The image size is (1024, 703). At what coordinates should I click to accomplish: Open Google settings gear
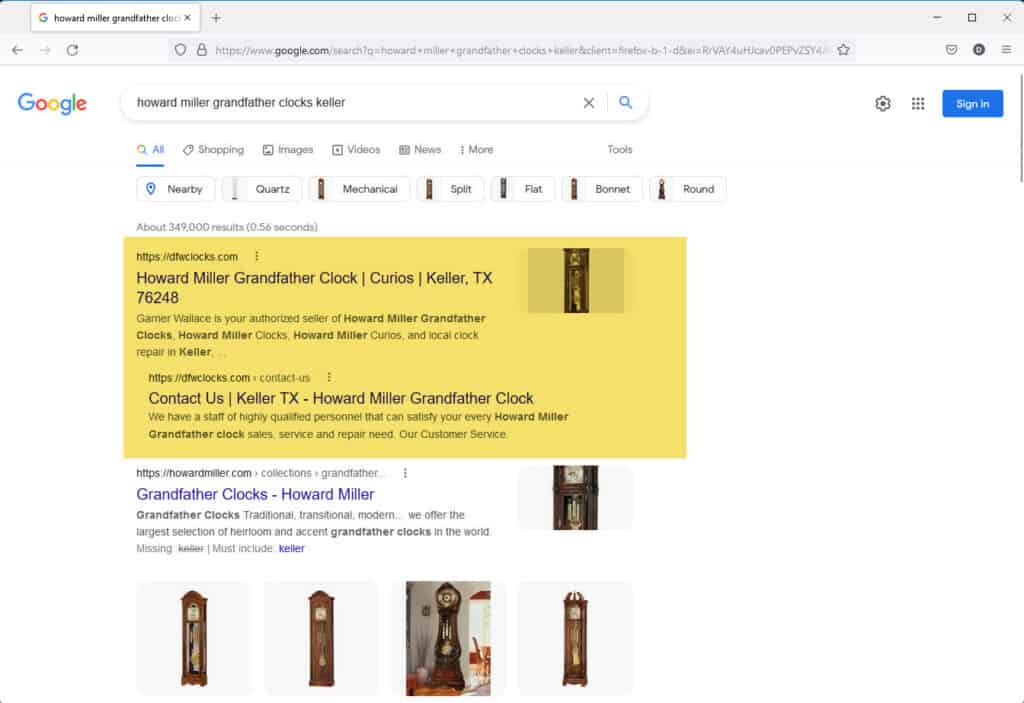[883, 103]
